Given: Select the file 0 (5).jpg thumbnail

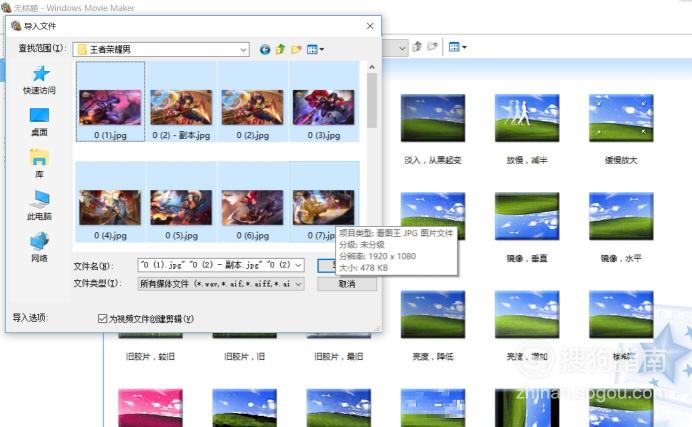Looking at the screenshot, I should pos(181,207).
